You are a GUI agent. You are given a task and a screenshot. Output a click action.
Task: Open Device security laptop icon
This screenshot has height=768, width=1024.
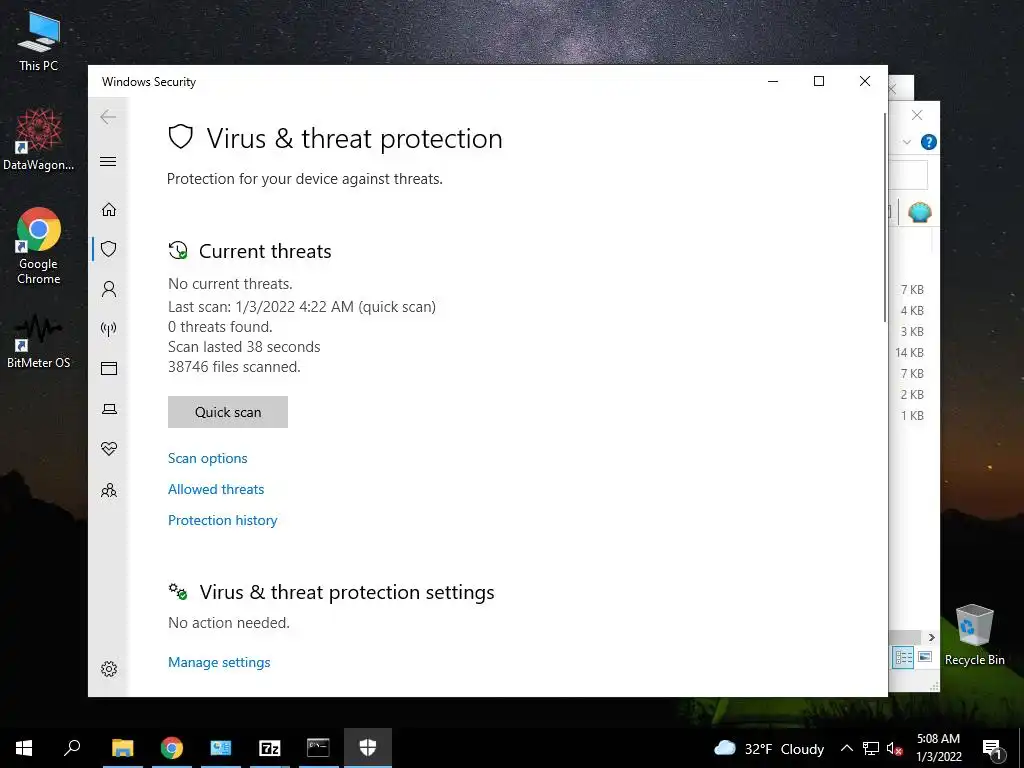click(109, 409)
